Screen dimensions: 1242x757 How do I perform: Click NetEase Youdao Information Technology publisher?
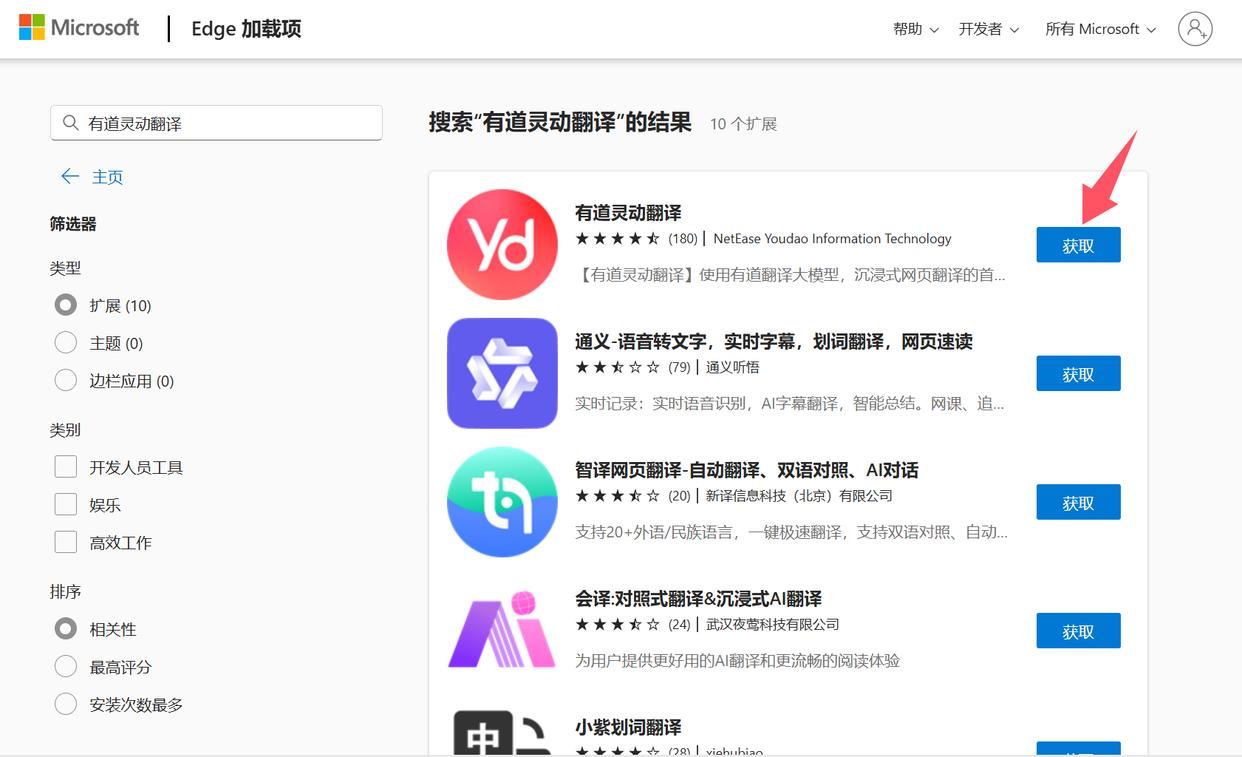pos(832,239)
